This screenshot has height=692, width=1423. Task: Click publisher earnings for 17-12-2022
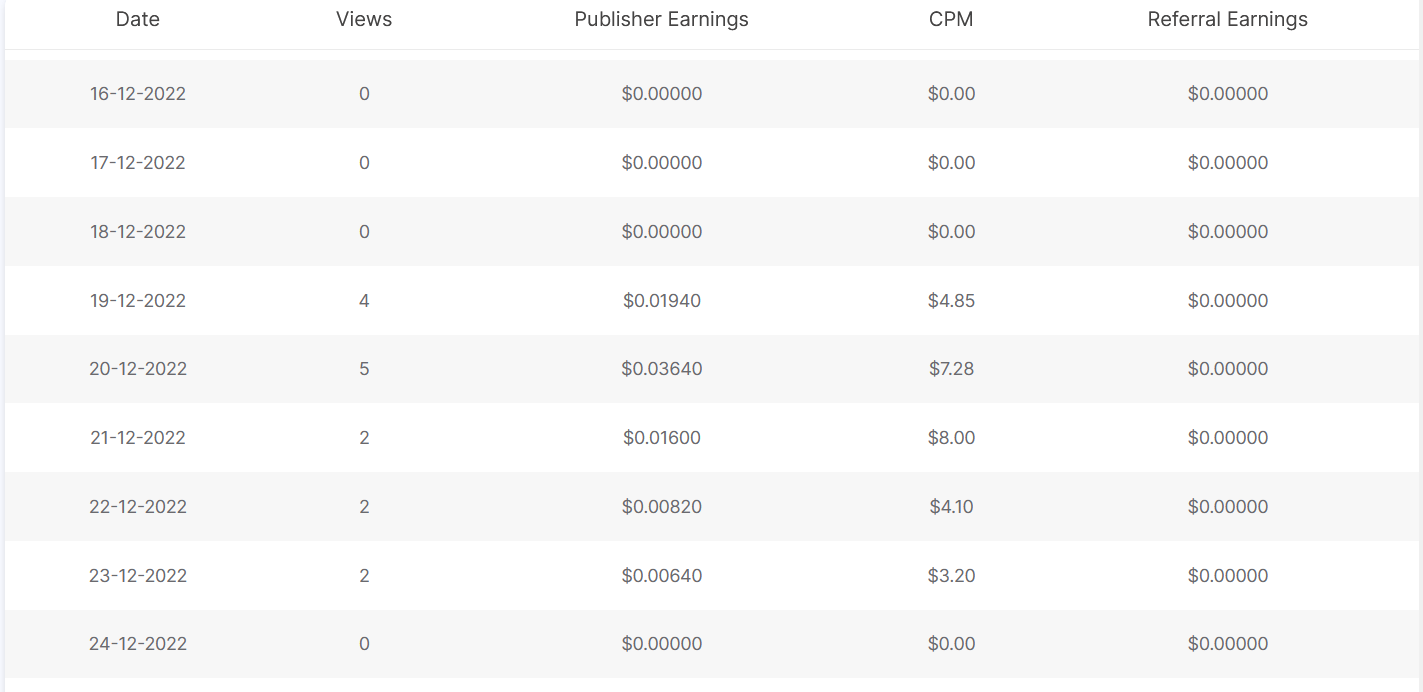tap(662, 163)
